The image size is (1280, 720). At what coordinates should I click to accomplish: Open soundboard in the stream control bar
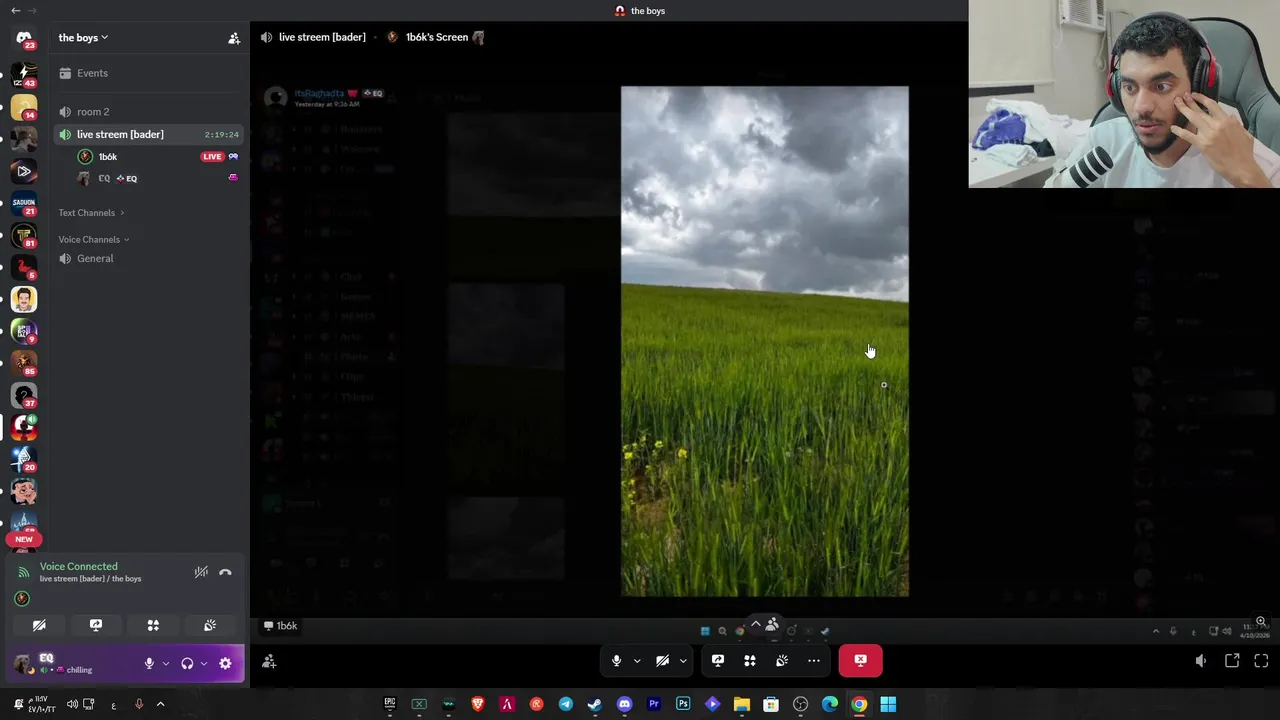[x=782, y=661]
